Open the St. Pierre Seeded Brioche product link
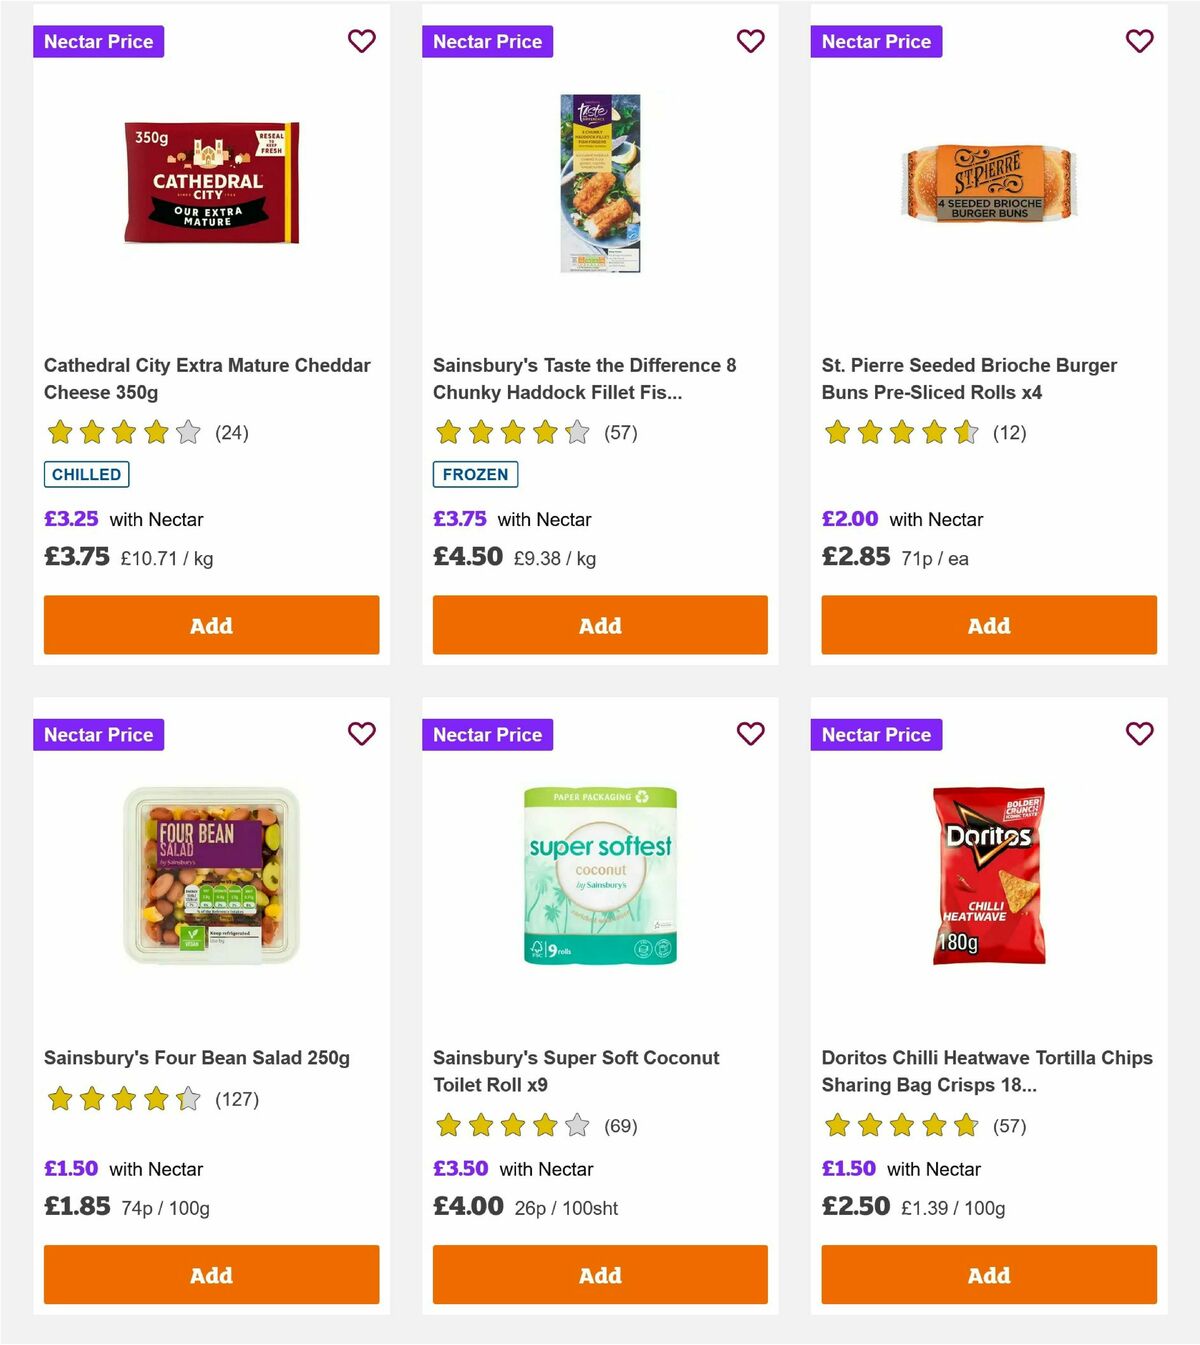Image resolution: width=1200 pixels, height=1345 pixels. point(969,379)
